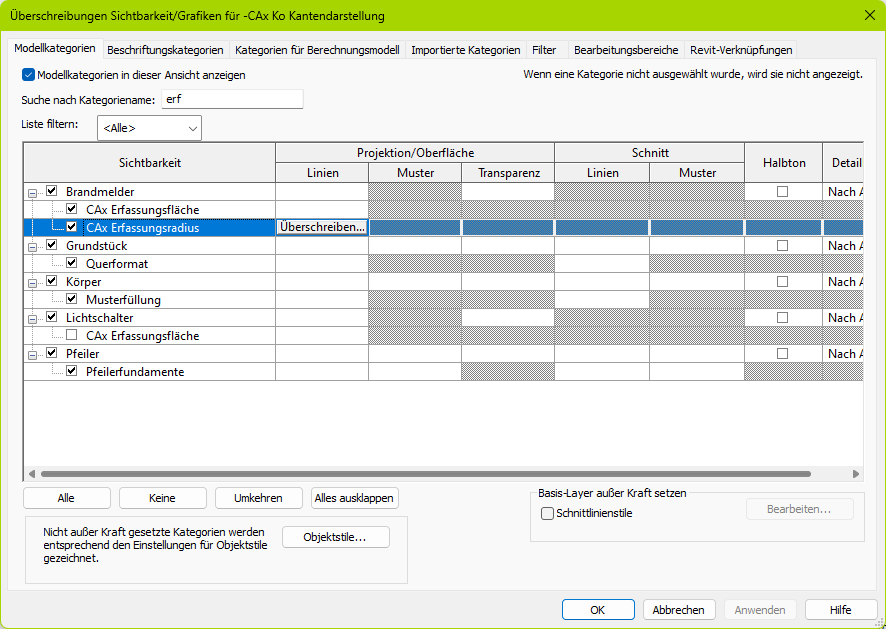
Task: Open the Revit-Verknüpfungen tab
Action: point(741,50)
